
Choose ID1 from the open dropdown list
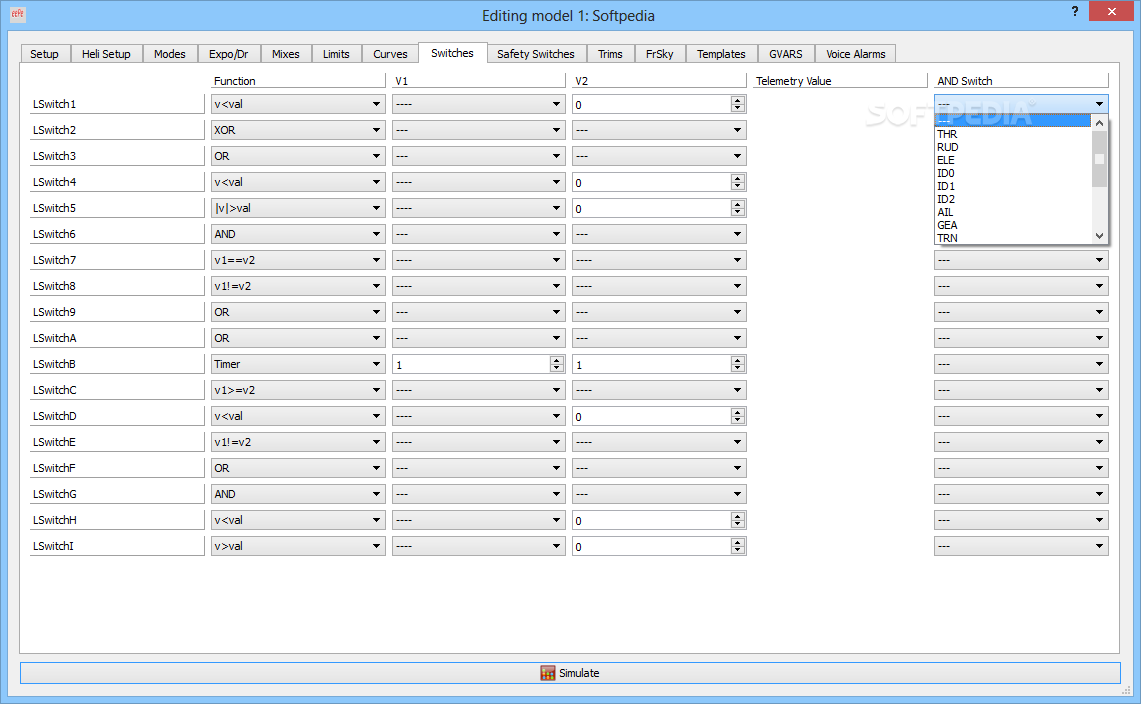click(1013, 186)
